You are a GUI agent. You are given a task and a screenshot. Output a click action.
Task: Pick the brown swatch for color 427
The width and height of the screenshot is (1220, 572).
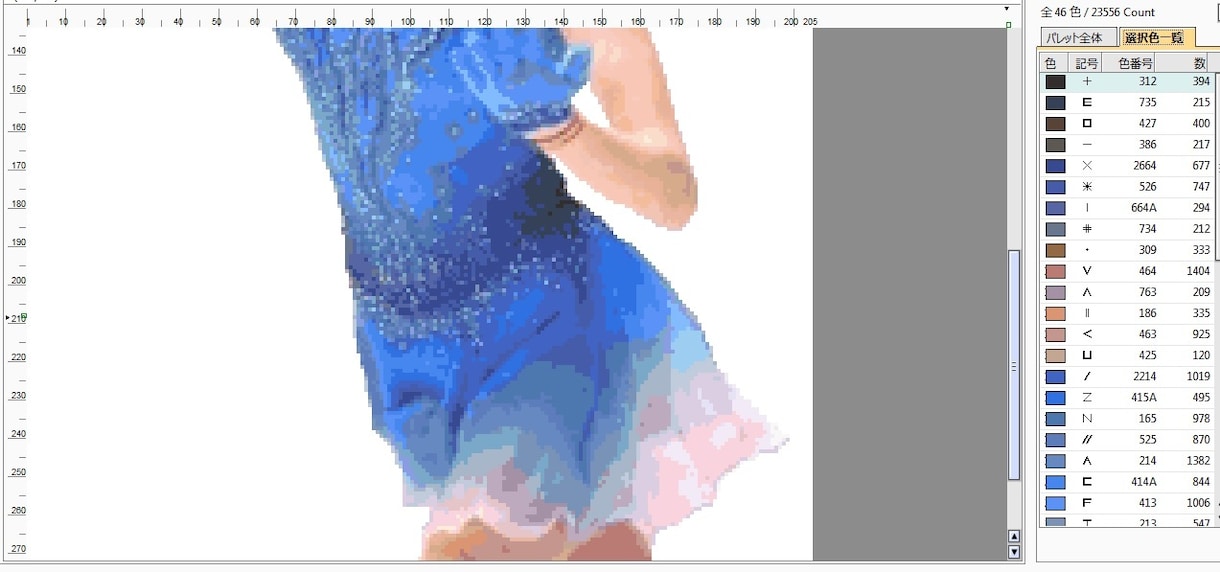(1055, 124)
